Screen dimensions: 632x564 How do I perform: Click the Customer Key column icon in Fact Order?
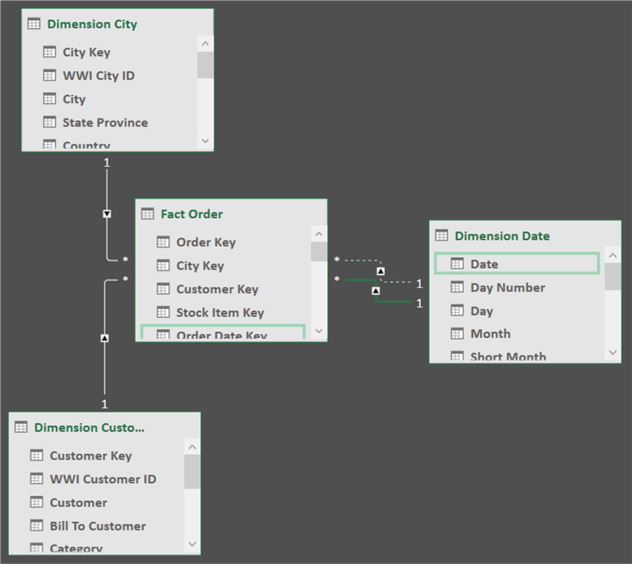(x=163, y=289)
